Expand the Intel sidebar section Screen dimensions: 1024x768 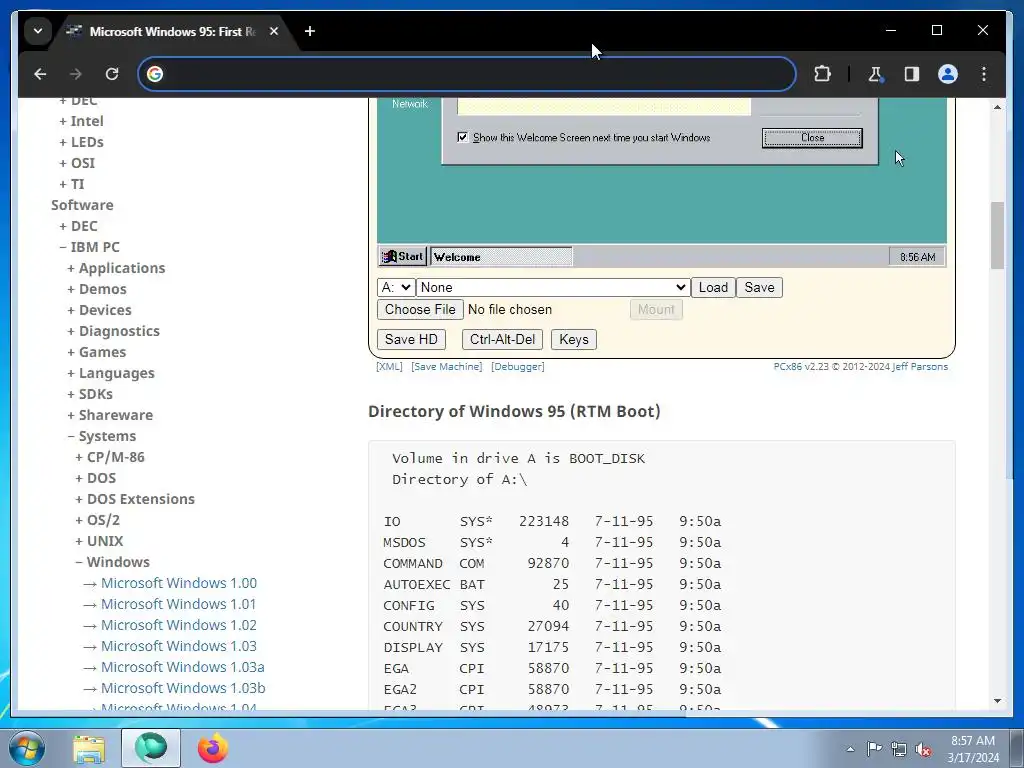[81, 121]
